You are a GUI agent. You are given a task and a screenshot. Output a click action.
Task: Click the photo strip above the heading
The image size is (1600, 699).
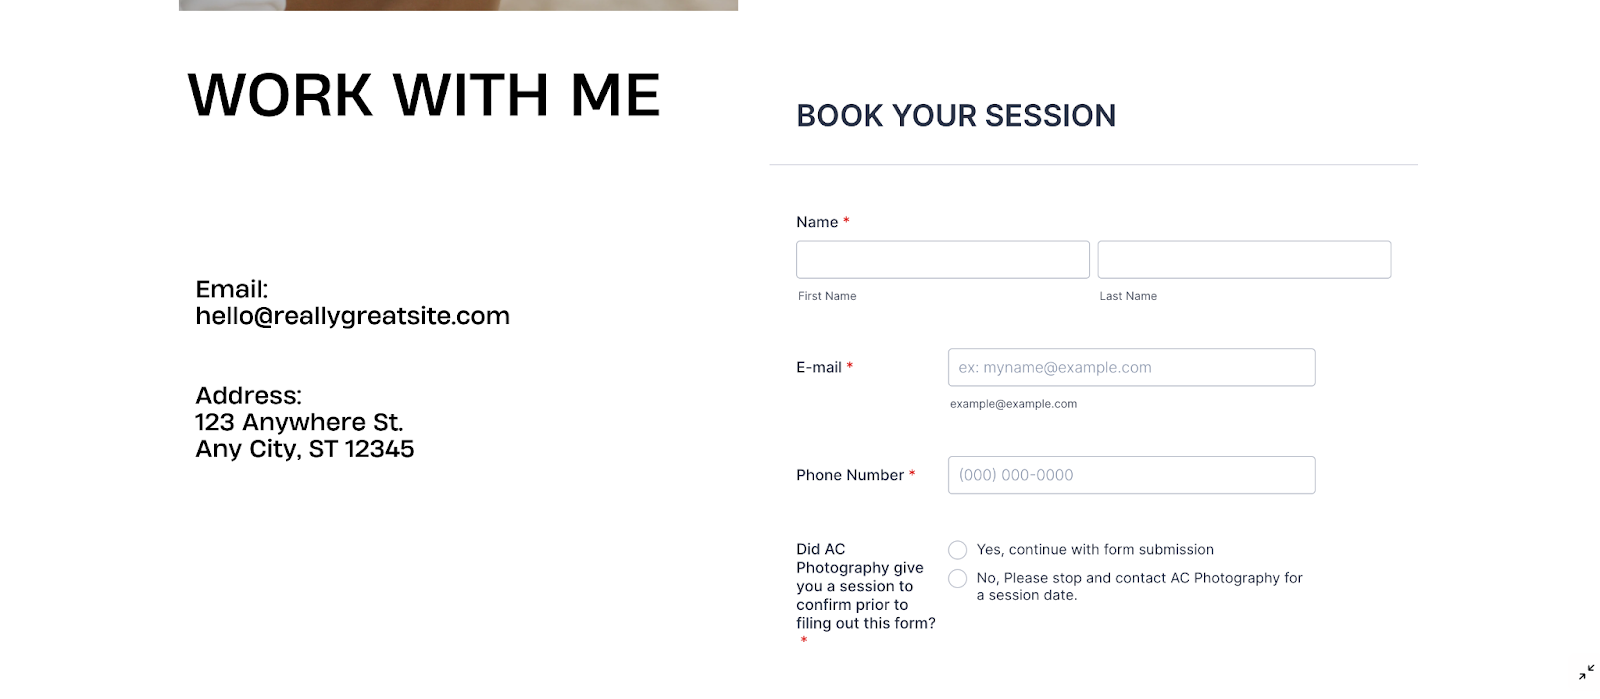(x=458, y=5)
